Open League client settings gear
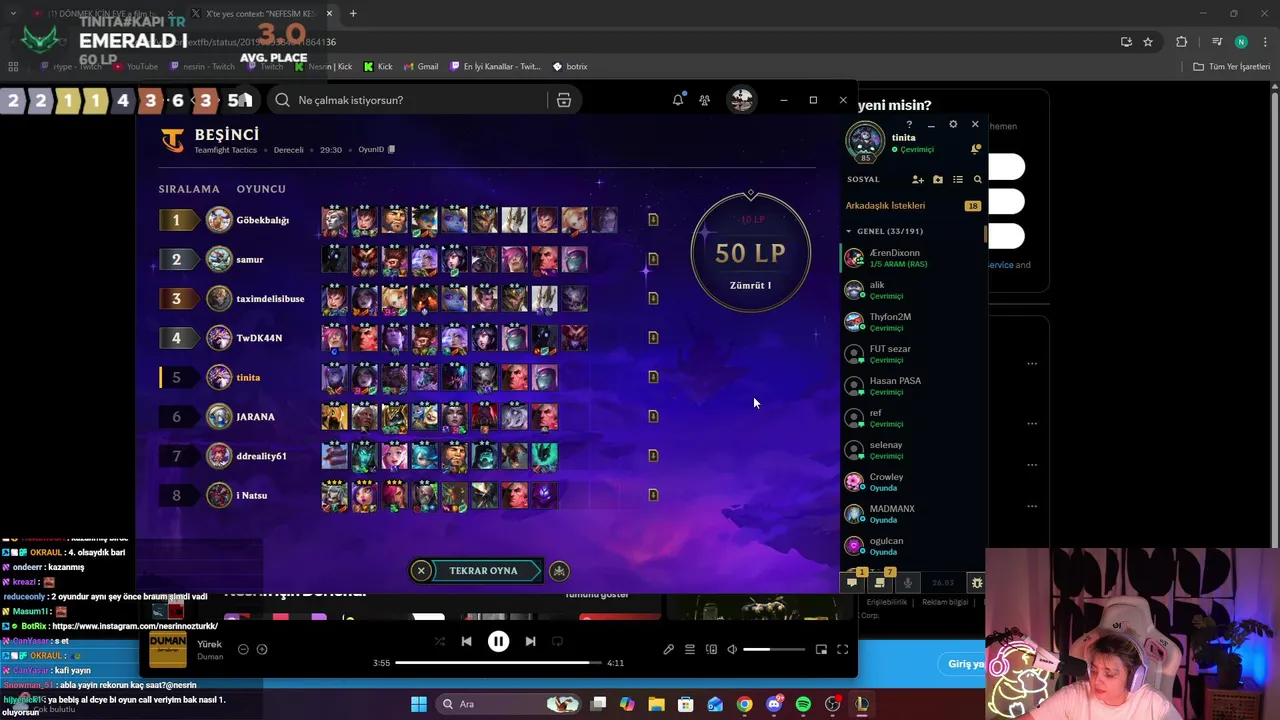 (953, 125)
